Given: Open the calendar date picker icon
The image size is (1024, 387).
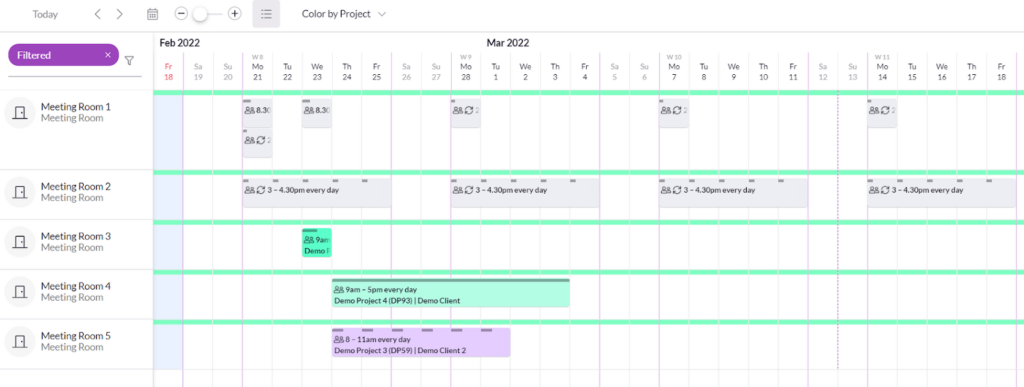Looking at the screenshot, I should (x=152, y=14).
